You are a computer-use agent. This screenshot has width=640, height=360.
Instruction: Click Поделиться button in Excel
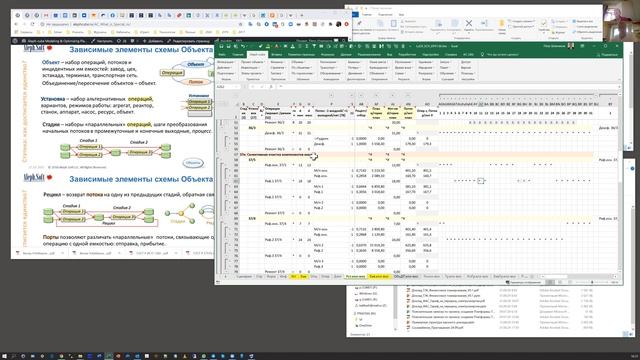pos(607,54)
